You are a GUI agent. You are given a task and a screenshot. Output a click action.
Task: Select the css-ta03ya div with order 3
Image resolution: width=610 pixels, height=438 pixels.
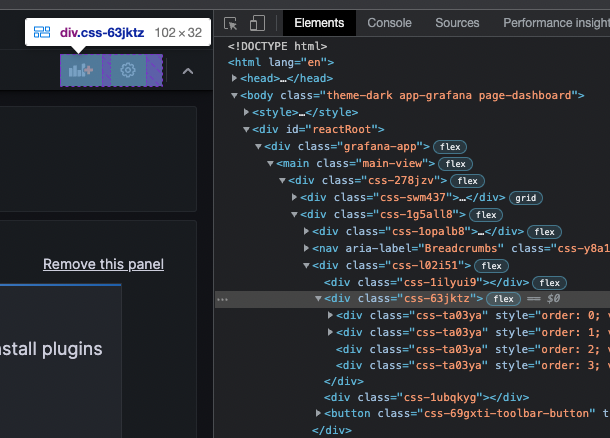473,365
